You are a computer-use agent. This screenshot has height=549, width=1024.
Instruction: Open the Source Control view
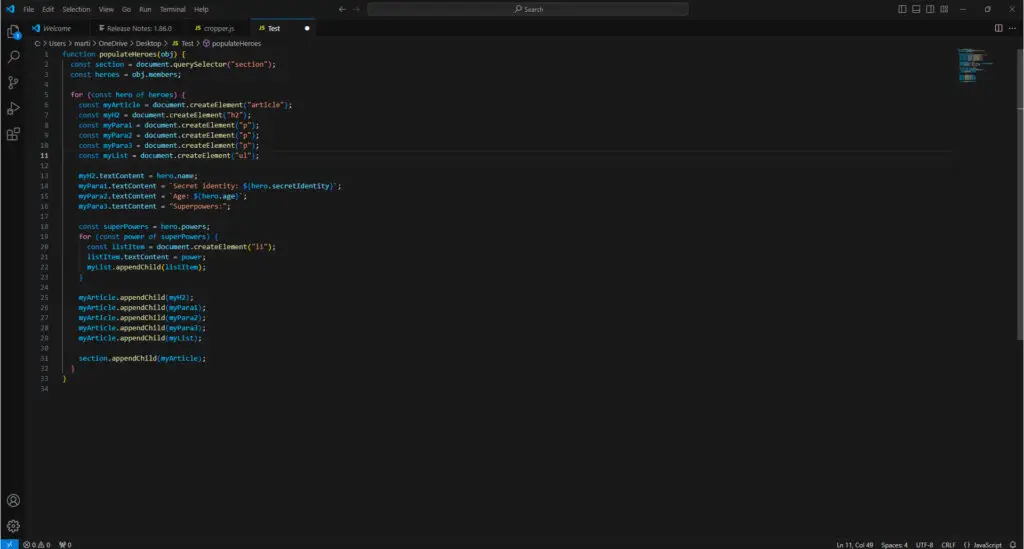[13, 83]
